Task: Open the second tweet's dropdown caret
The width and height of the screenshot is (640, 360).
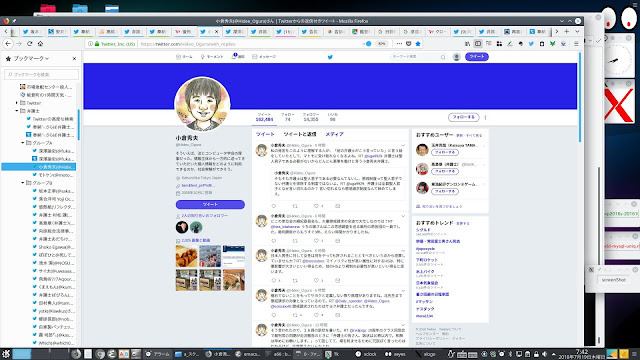Action: (403, 216)
